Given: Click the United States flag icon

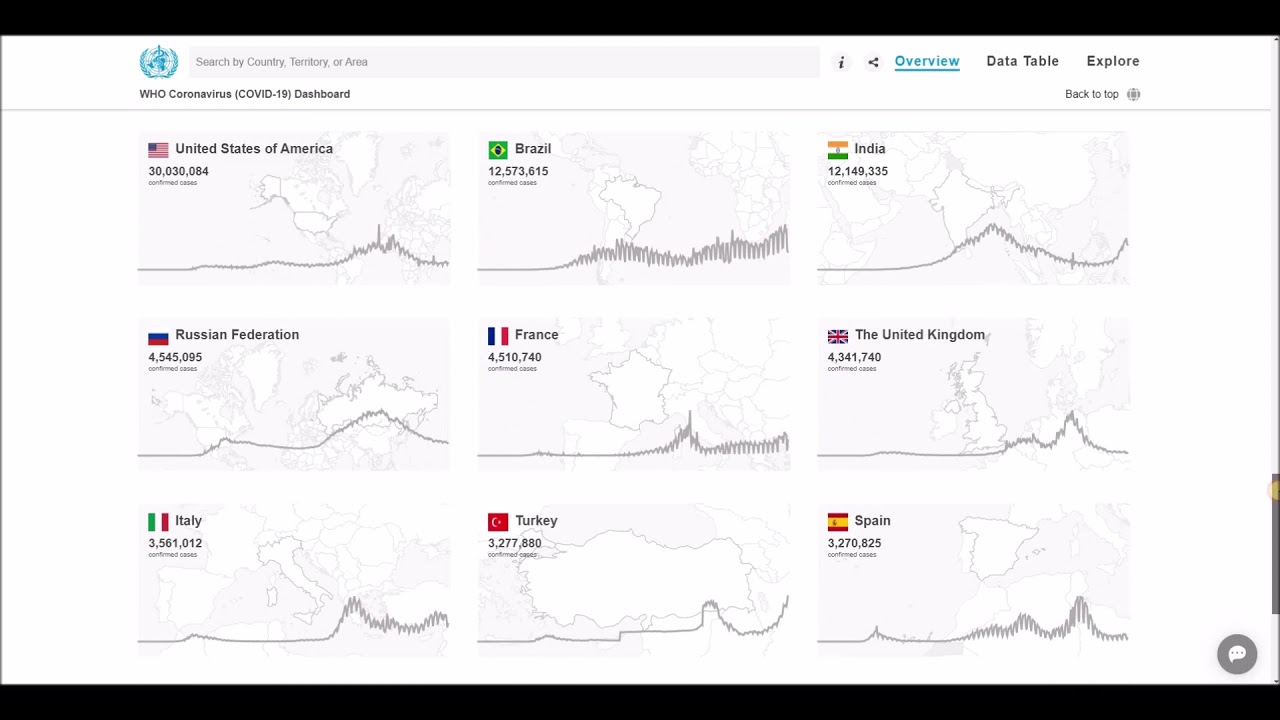Looking at the screenshot, I should [158, 150].
